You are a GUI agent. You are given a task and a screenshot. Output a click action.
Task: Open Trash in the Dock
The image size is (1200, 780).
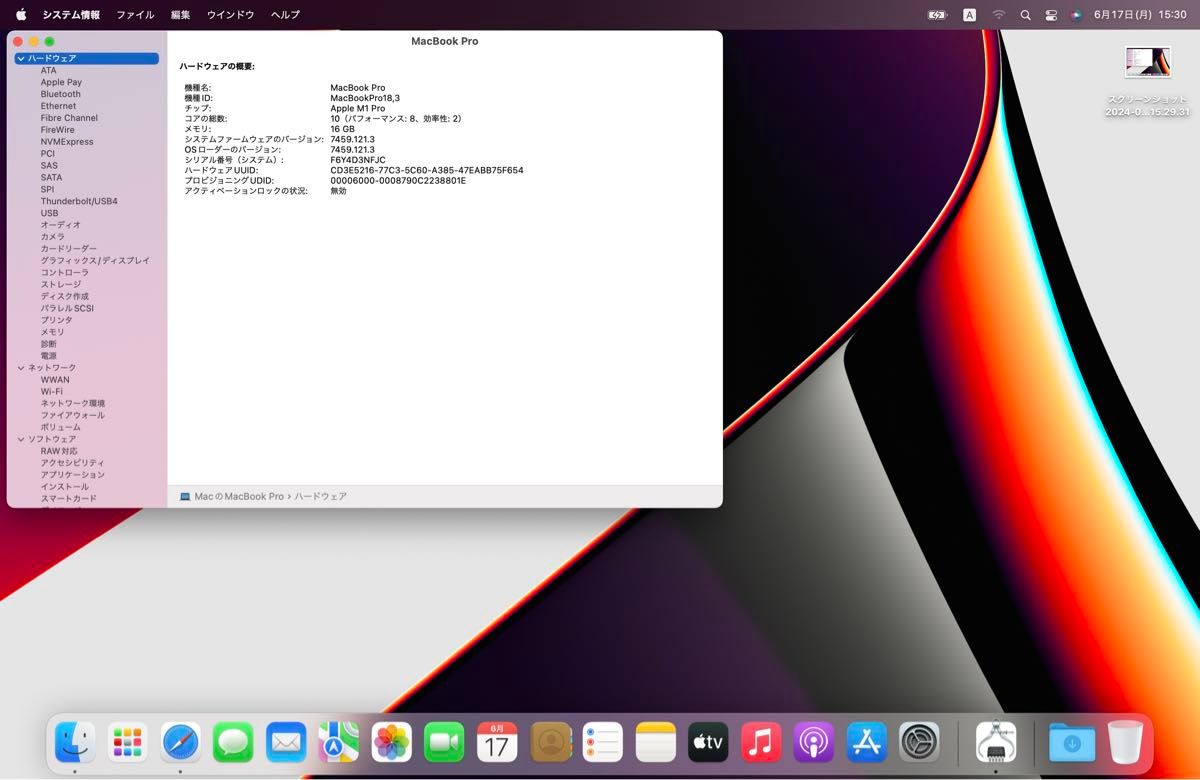[x=1126, y=742]
